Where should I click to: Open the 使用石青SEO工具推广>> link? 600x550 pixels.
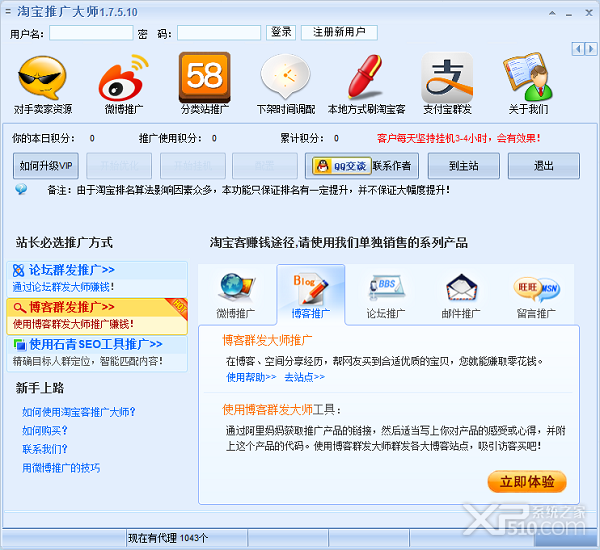click(96, 344)
